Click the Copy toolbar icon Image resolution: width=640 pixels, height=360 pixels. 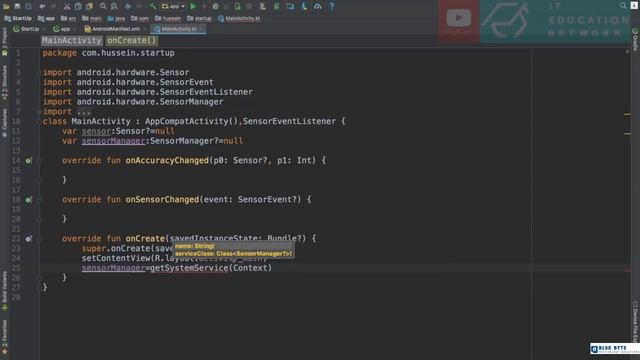78,7
